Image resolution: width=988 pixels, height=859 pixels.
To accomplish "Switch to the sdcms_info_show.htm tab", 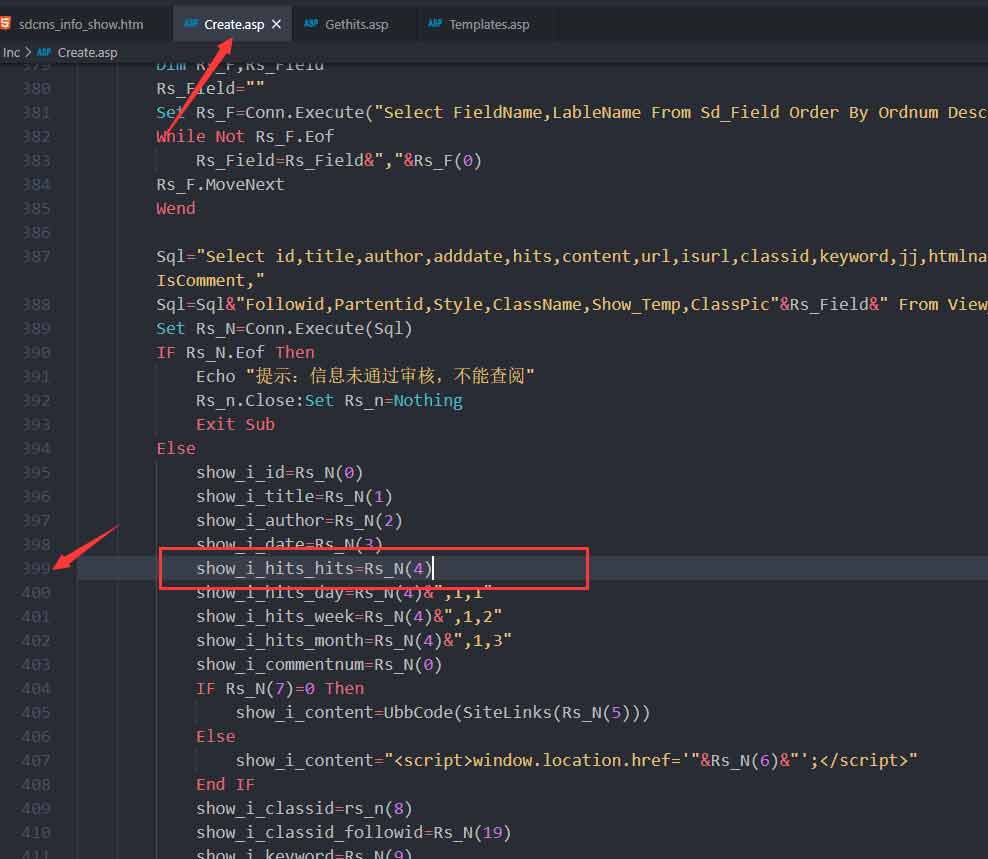I will [x=81, y=25].
